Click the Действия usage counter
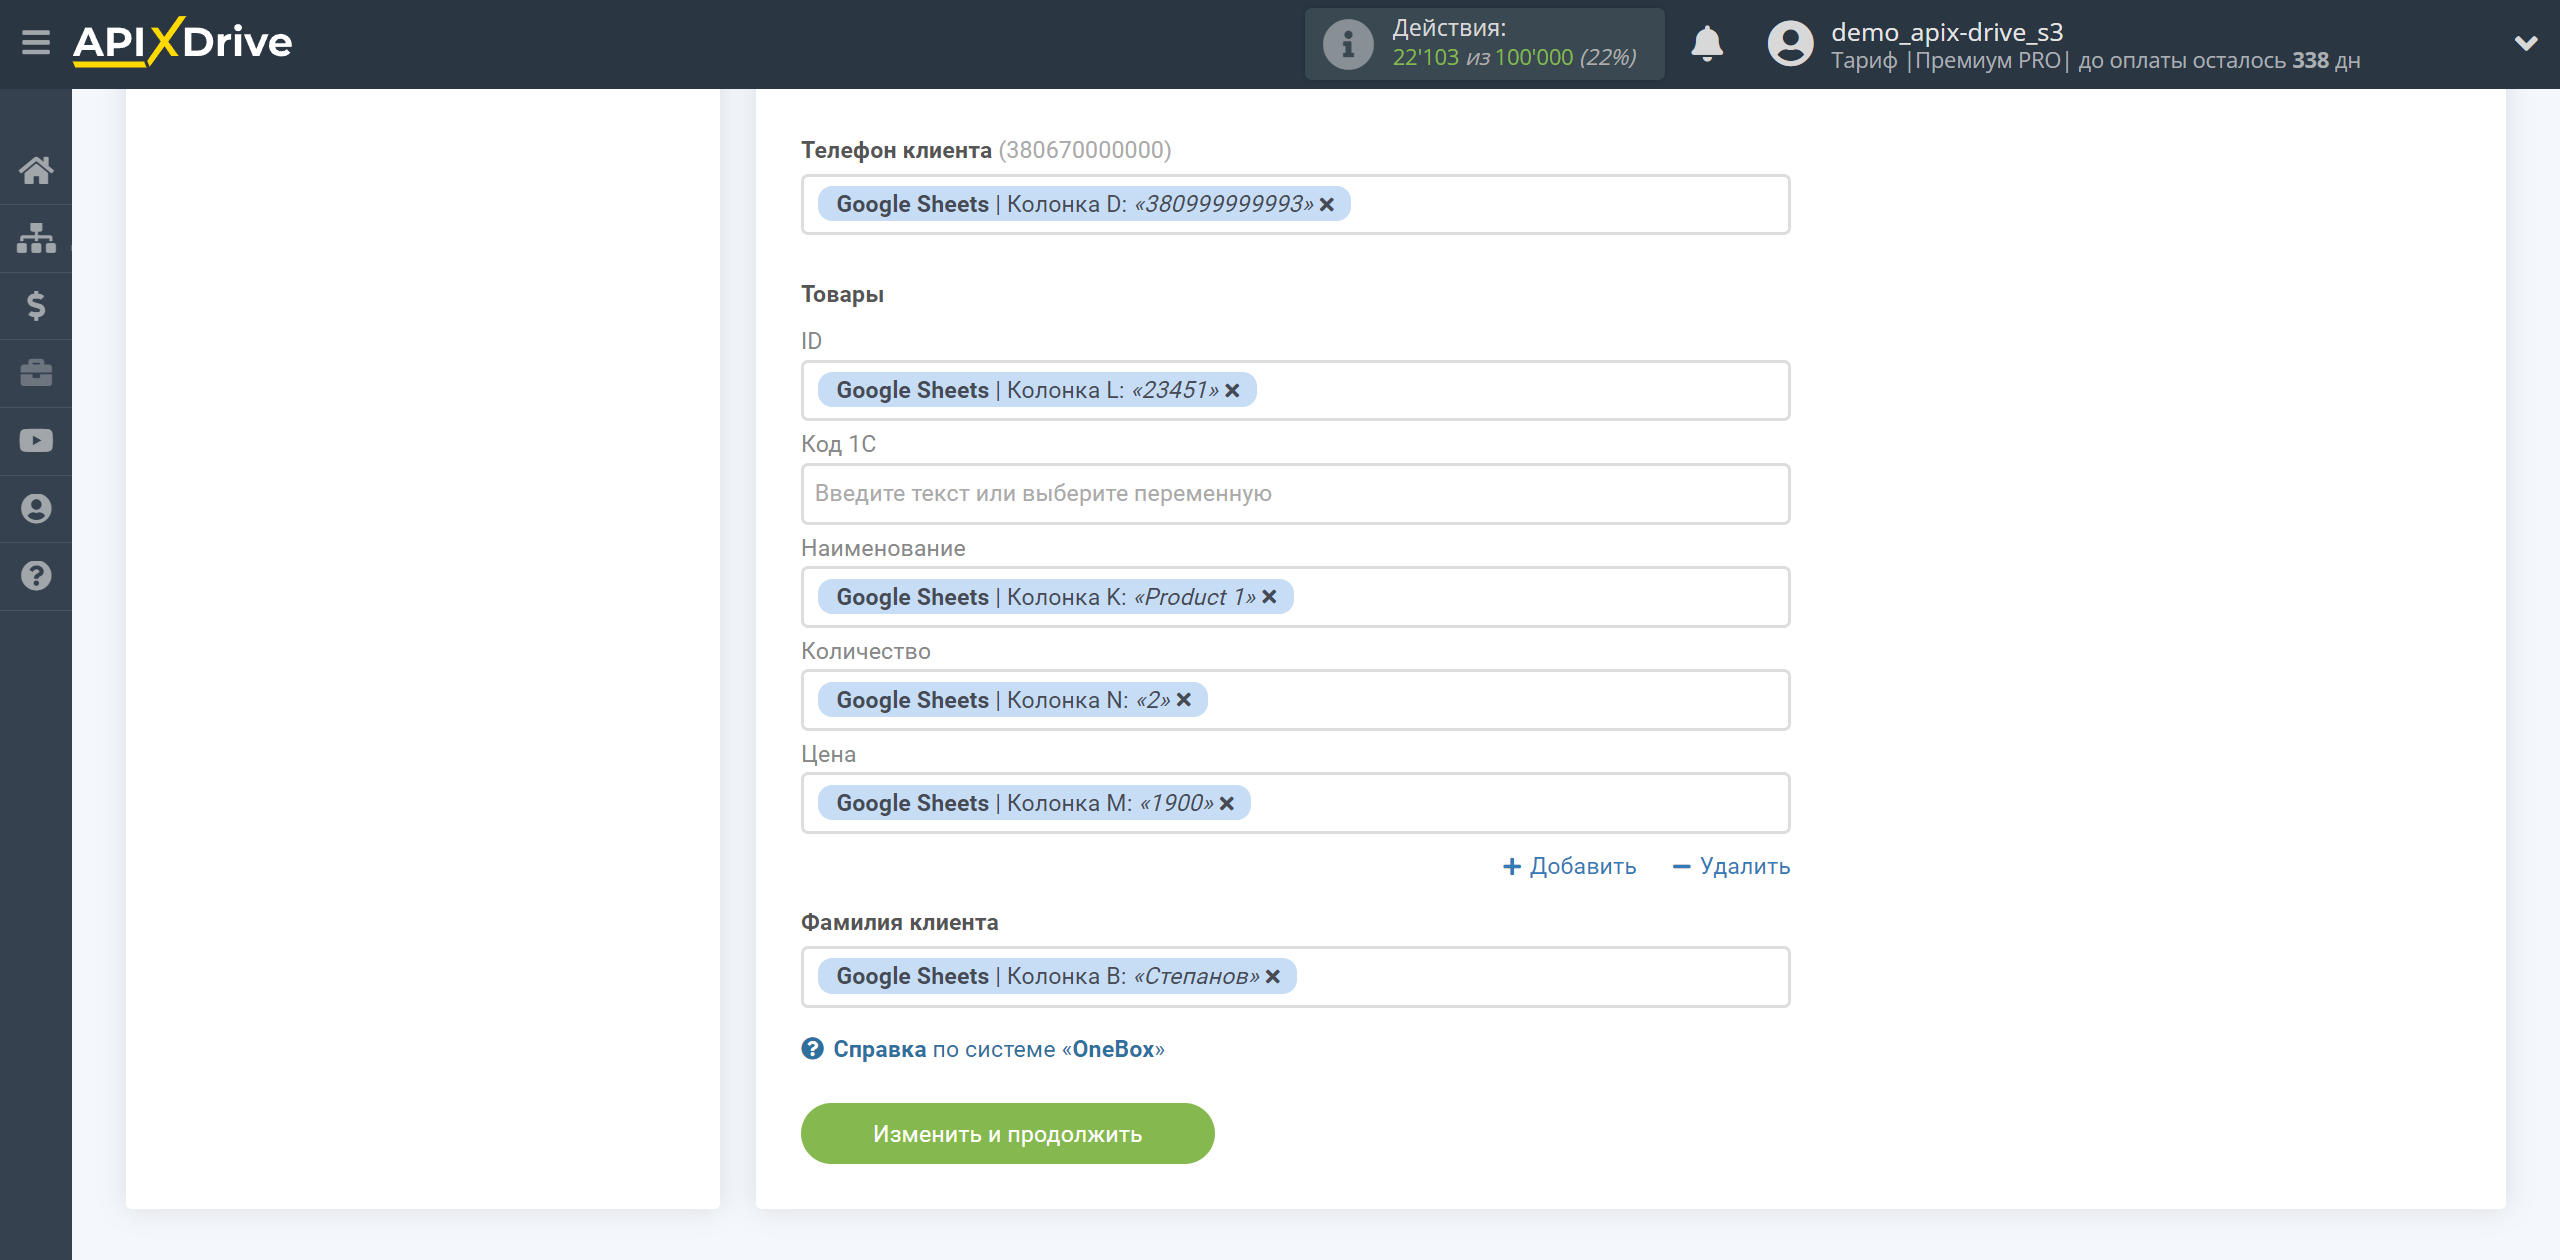This screenshot has height=1260, width=2560. [x=1484, y=44]
